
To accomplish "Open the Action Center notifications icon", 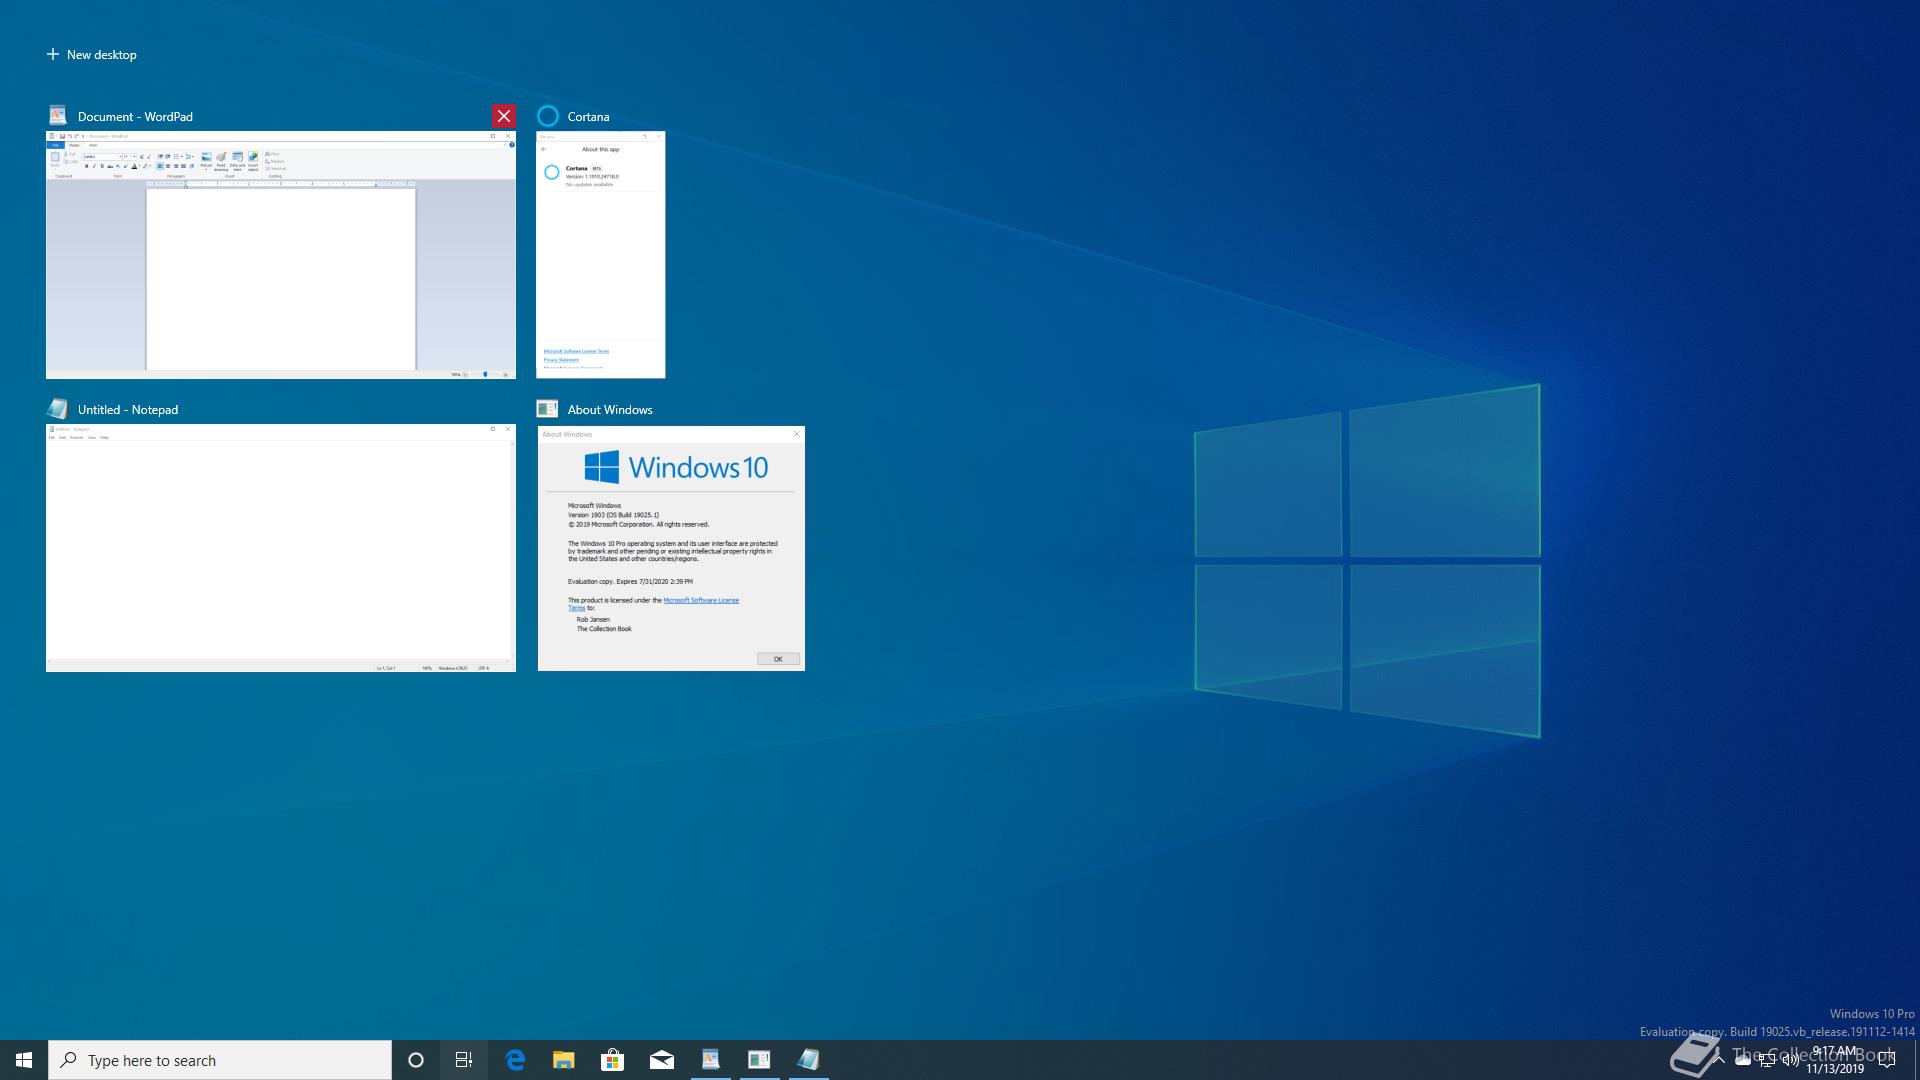I will (x=1888, y=1060).
